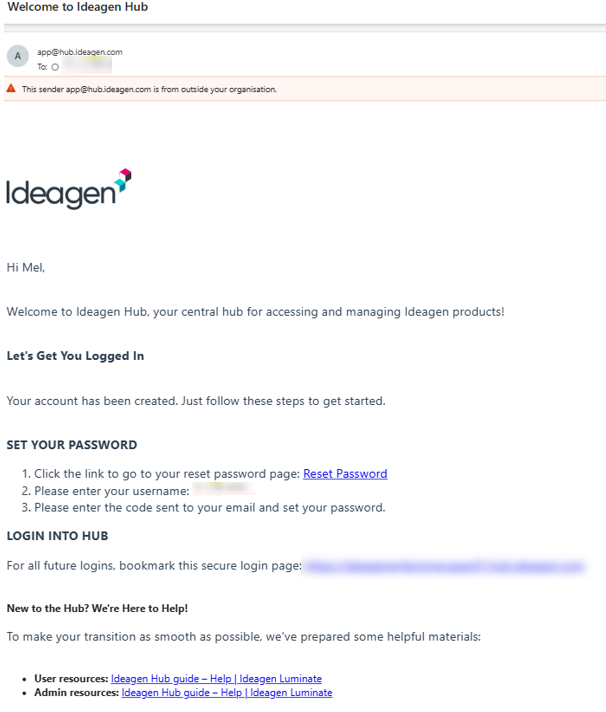Click the blurred username in step 2

(x=223, y=491)
